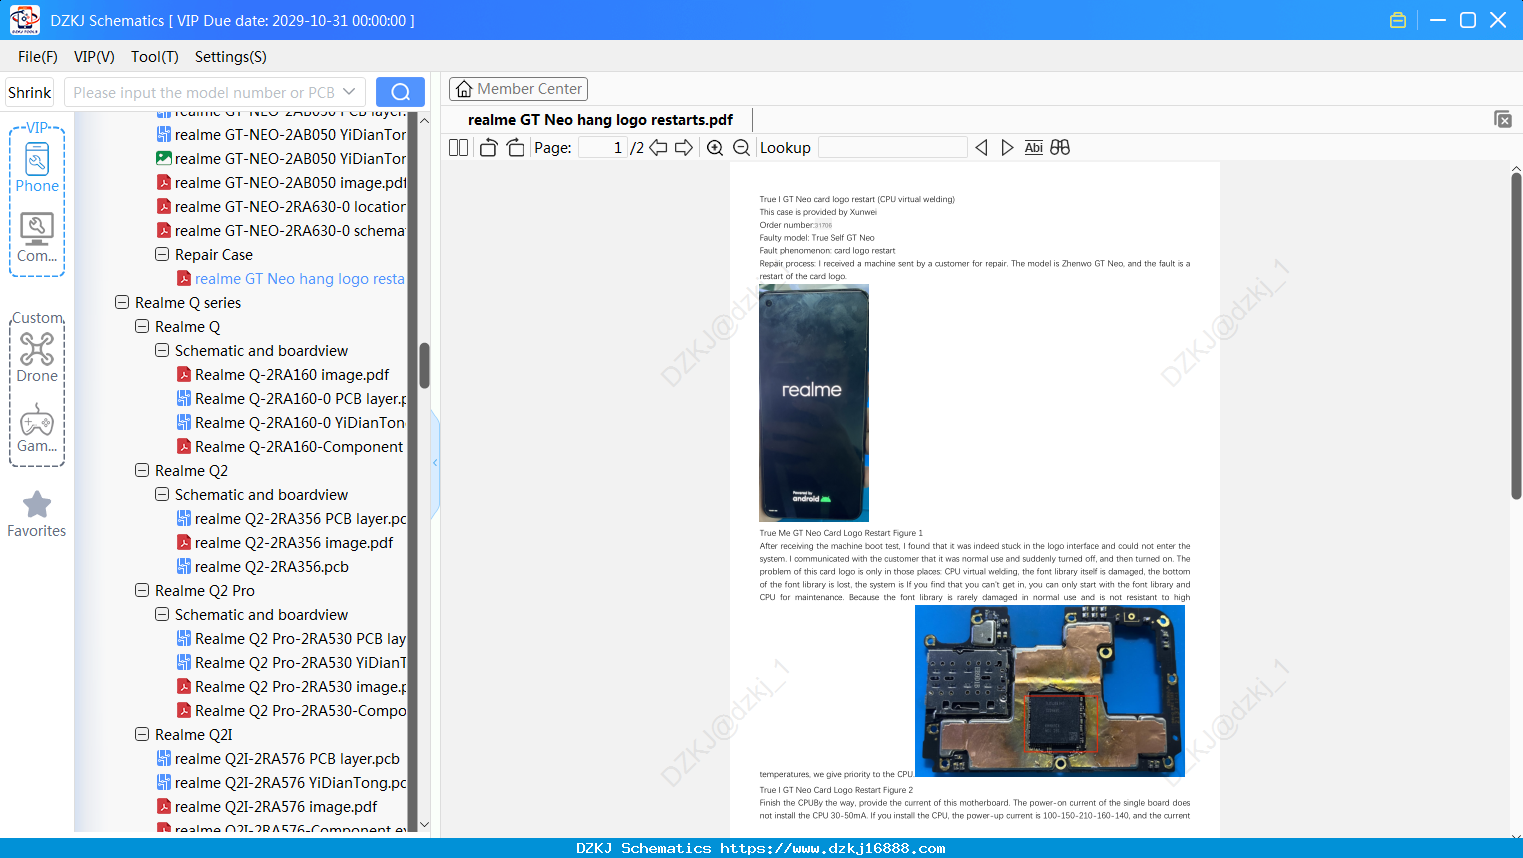The height and width of the screenshot is (858, 1523).
Task: Open Realme Q-2RA160 image.pdf
Action: (x=283, y=375)
